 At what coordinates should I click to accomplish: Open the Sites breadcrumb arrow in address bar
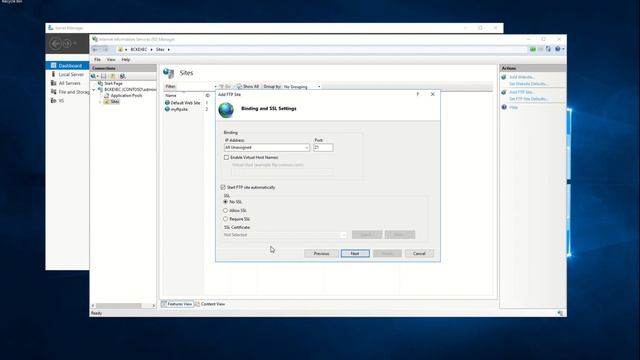click(x=169, y=50)
